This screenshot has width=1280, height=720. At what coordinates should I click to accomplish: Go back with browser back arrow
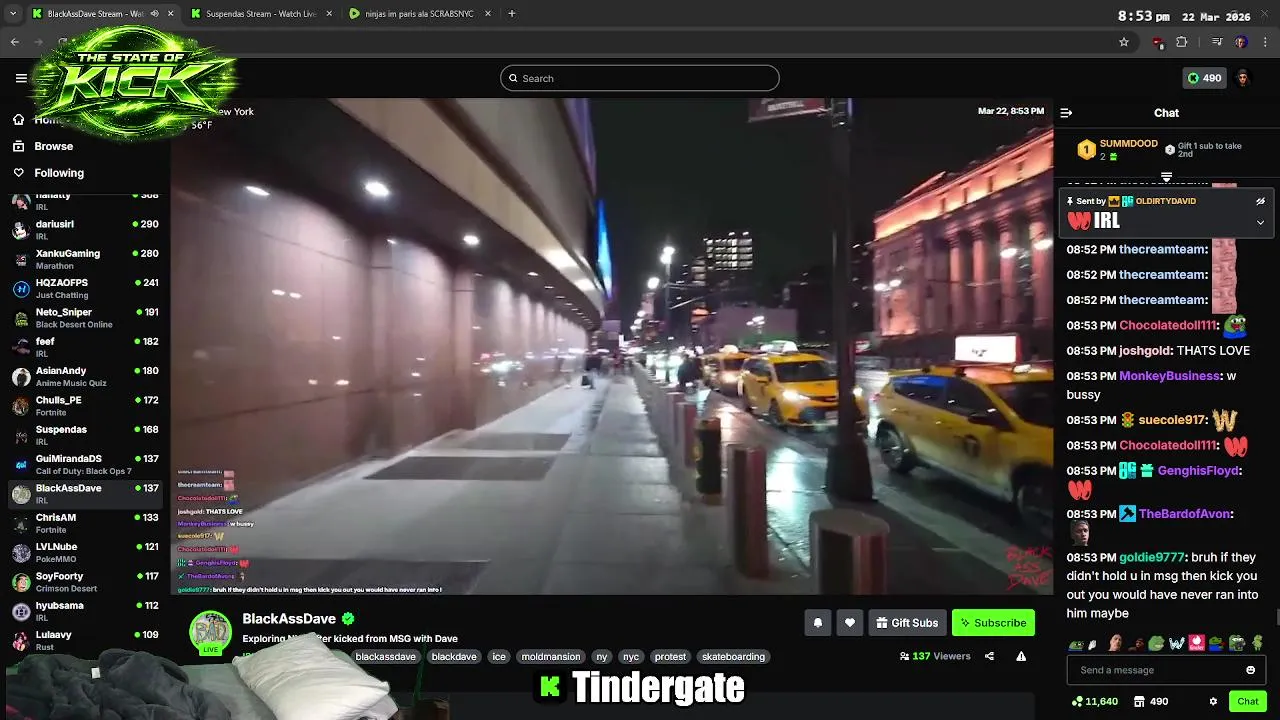tap(14, 42)
